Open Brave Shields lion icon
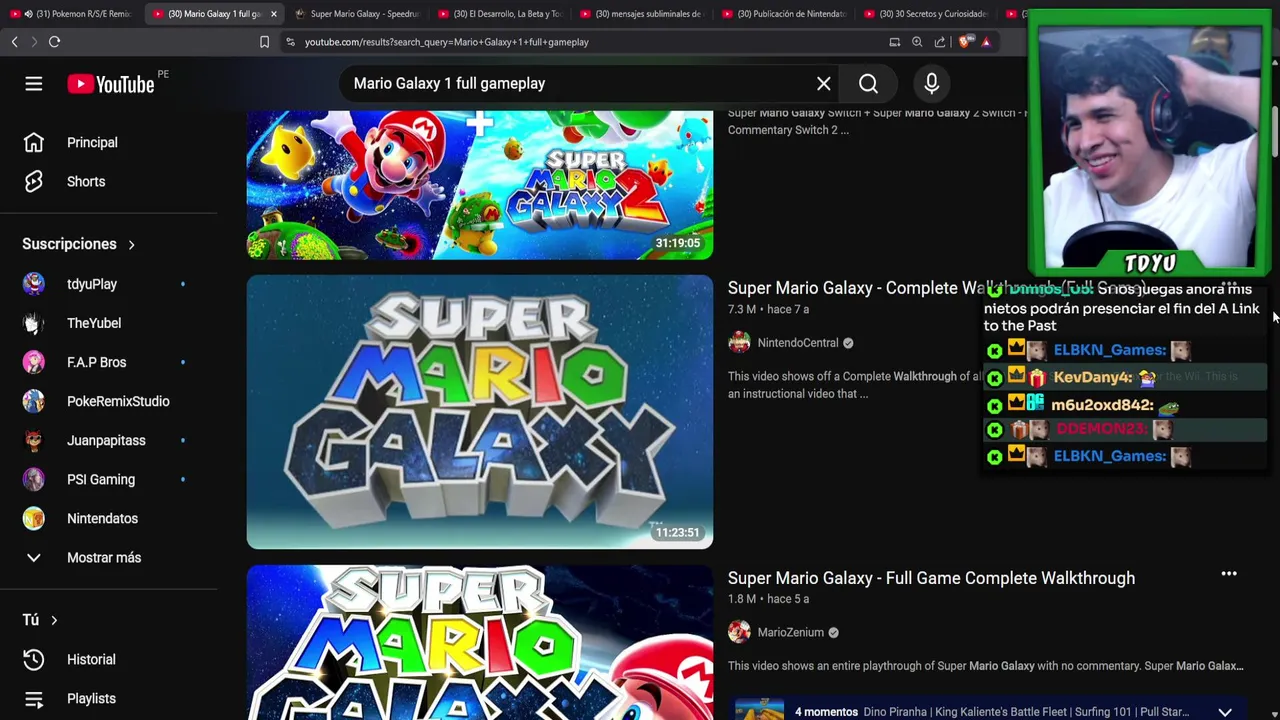 [964, 42]
